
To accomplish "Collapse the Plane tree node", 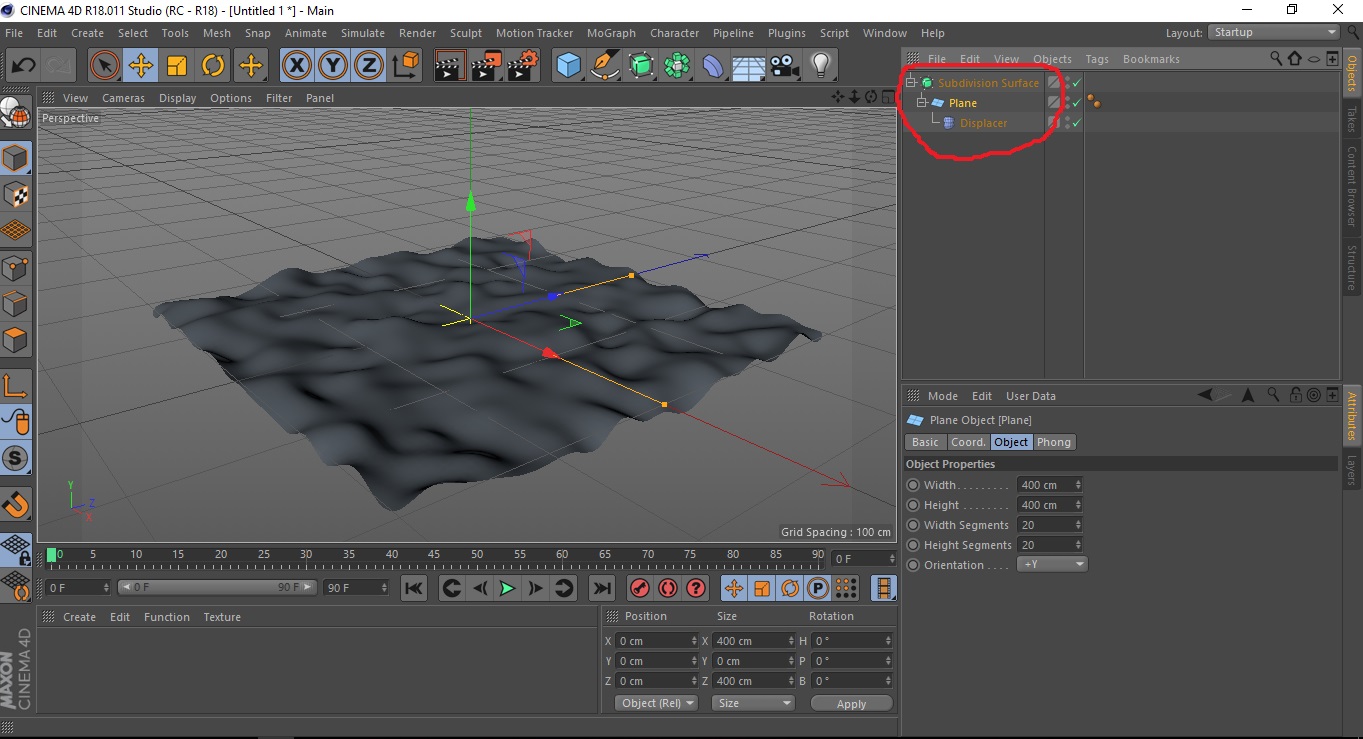I will [x=922, y=103].
